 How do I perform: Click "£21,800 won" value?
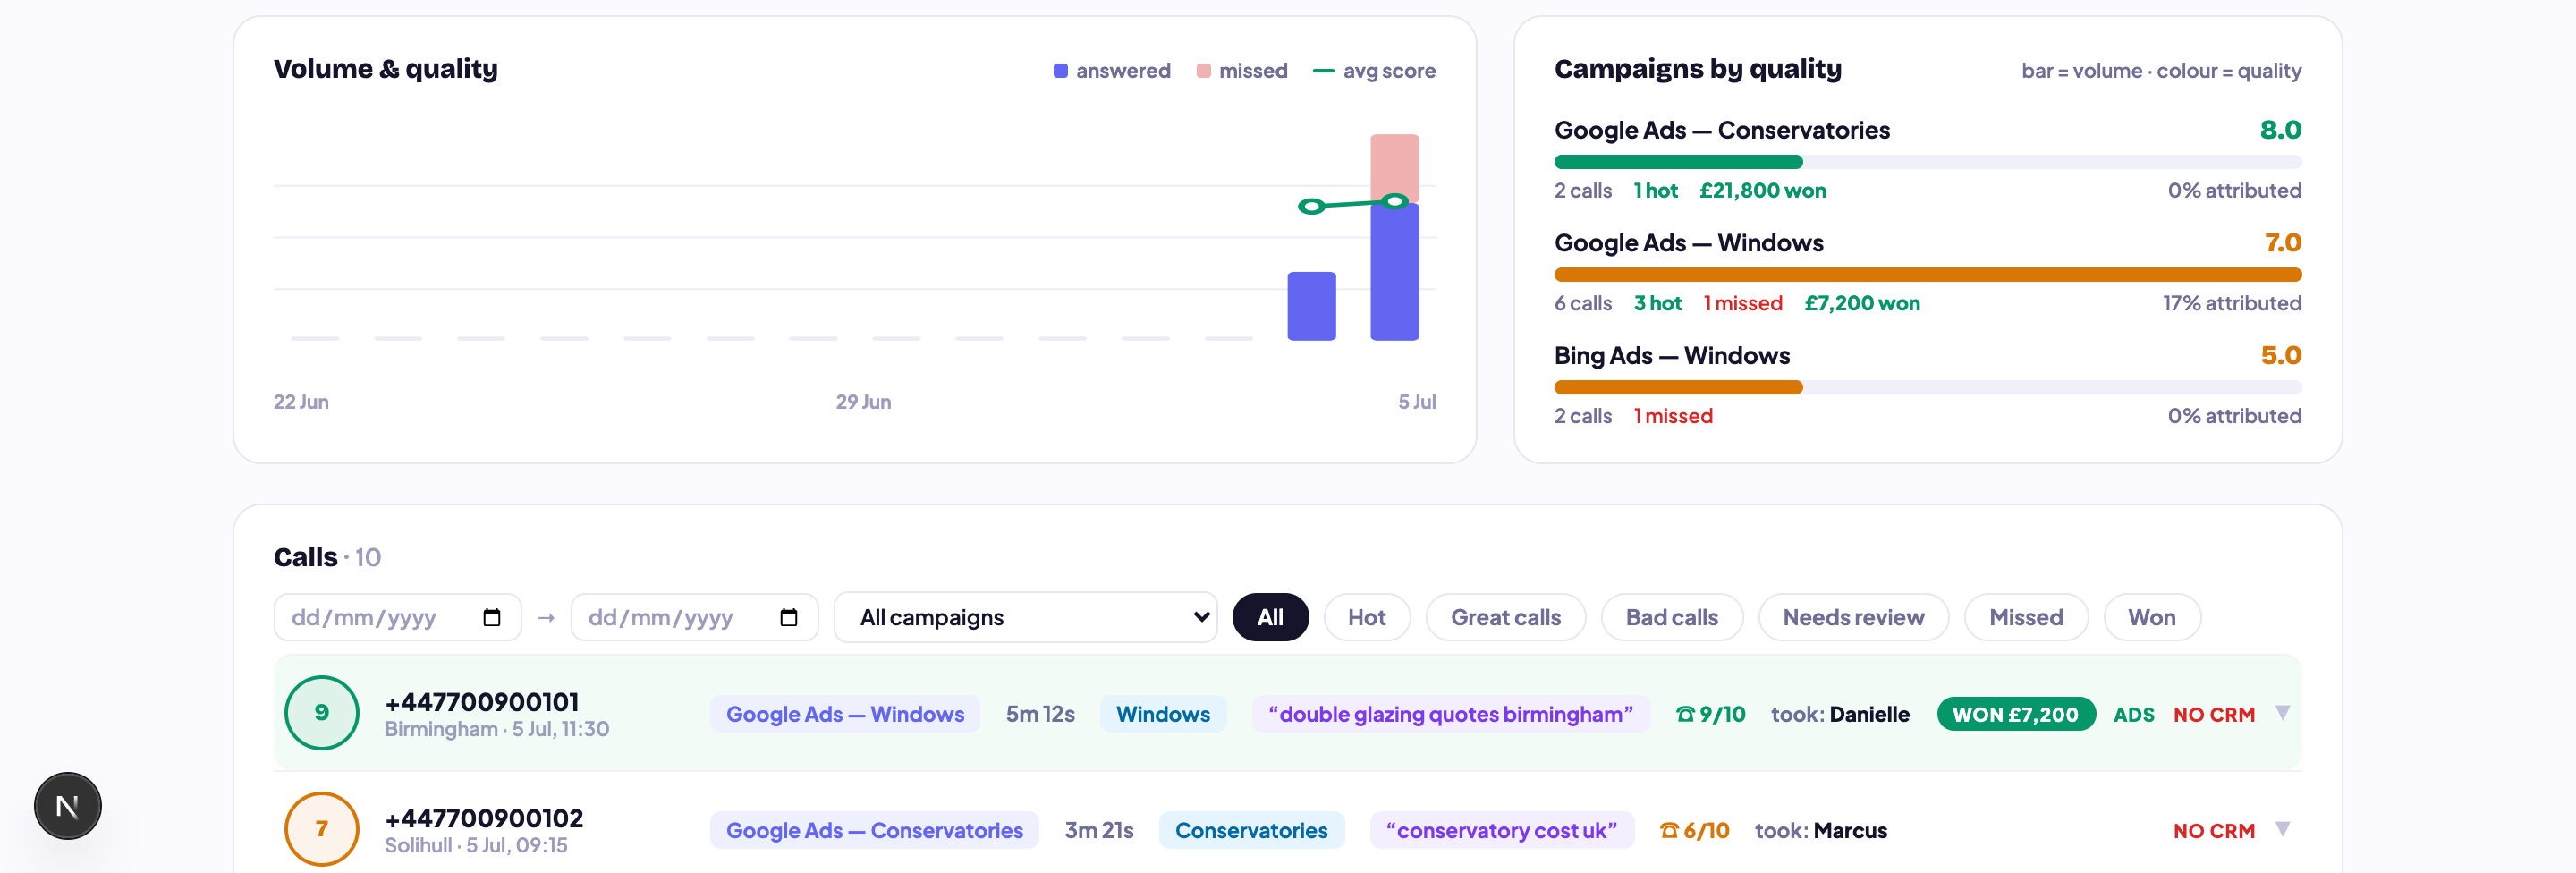coord(1762,190)
